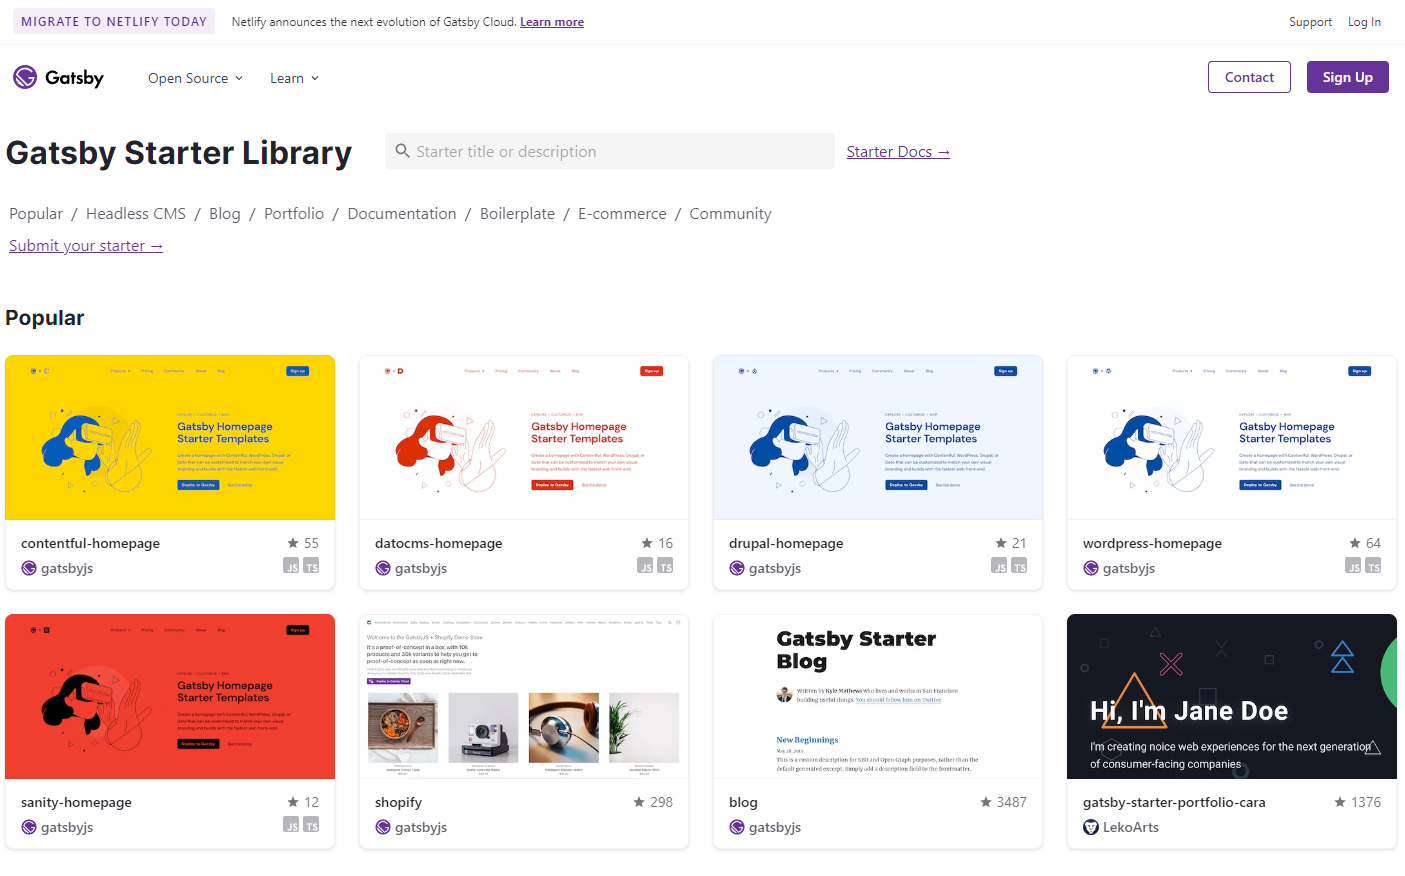
Task: Click Learn more in announcement banner
Action: coord(552,22)
